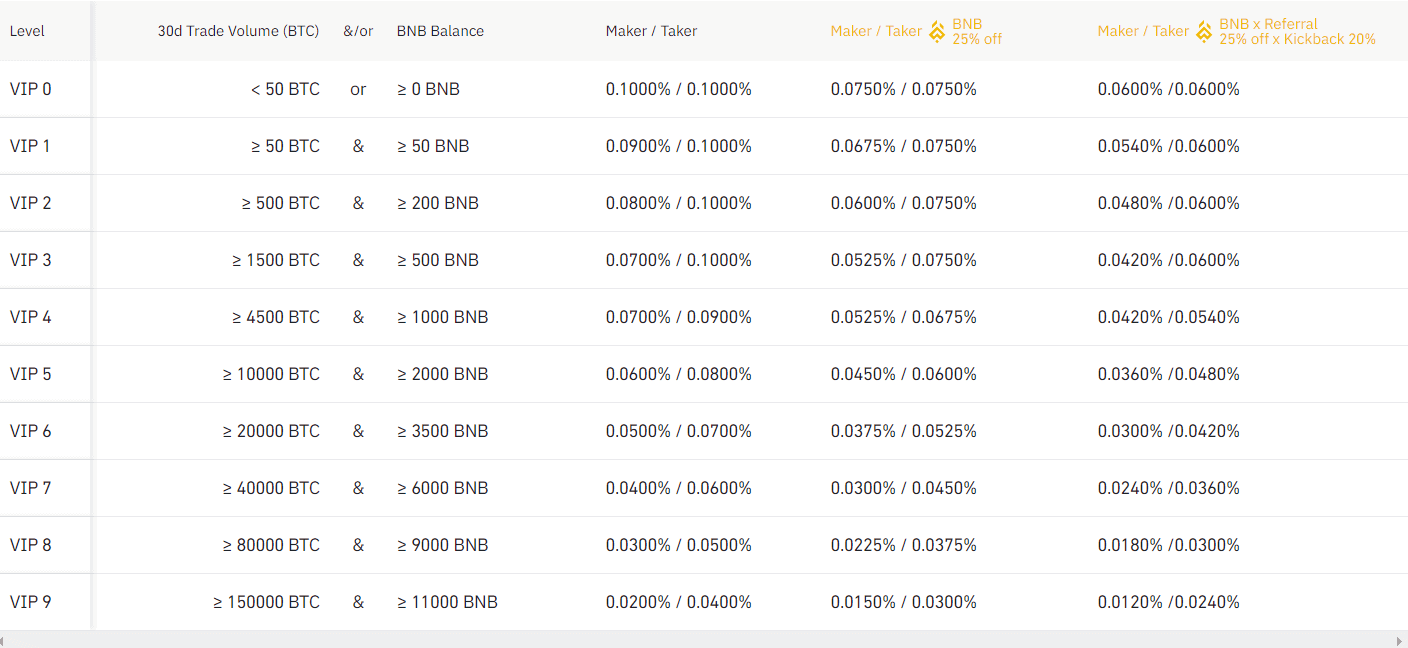
Task: Click VIP 7 referral fee '0.0240% /0.0360%'
Action: pyautogui.click(x=1169, y=488)
